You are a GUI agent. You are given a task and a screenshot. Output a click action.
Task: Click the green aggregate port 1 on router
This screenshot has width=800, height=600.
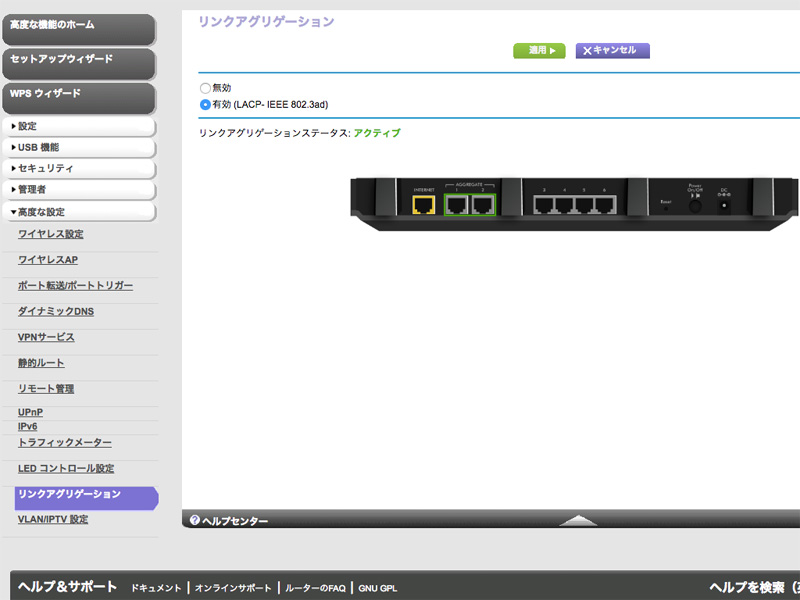(457, 205)
